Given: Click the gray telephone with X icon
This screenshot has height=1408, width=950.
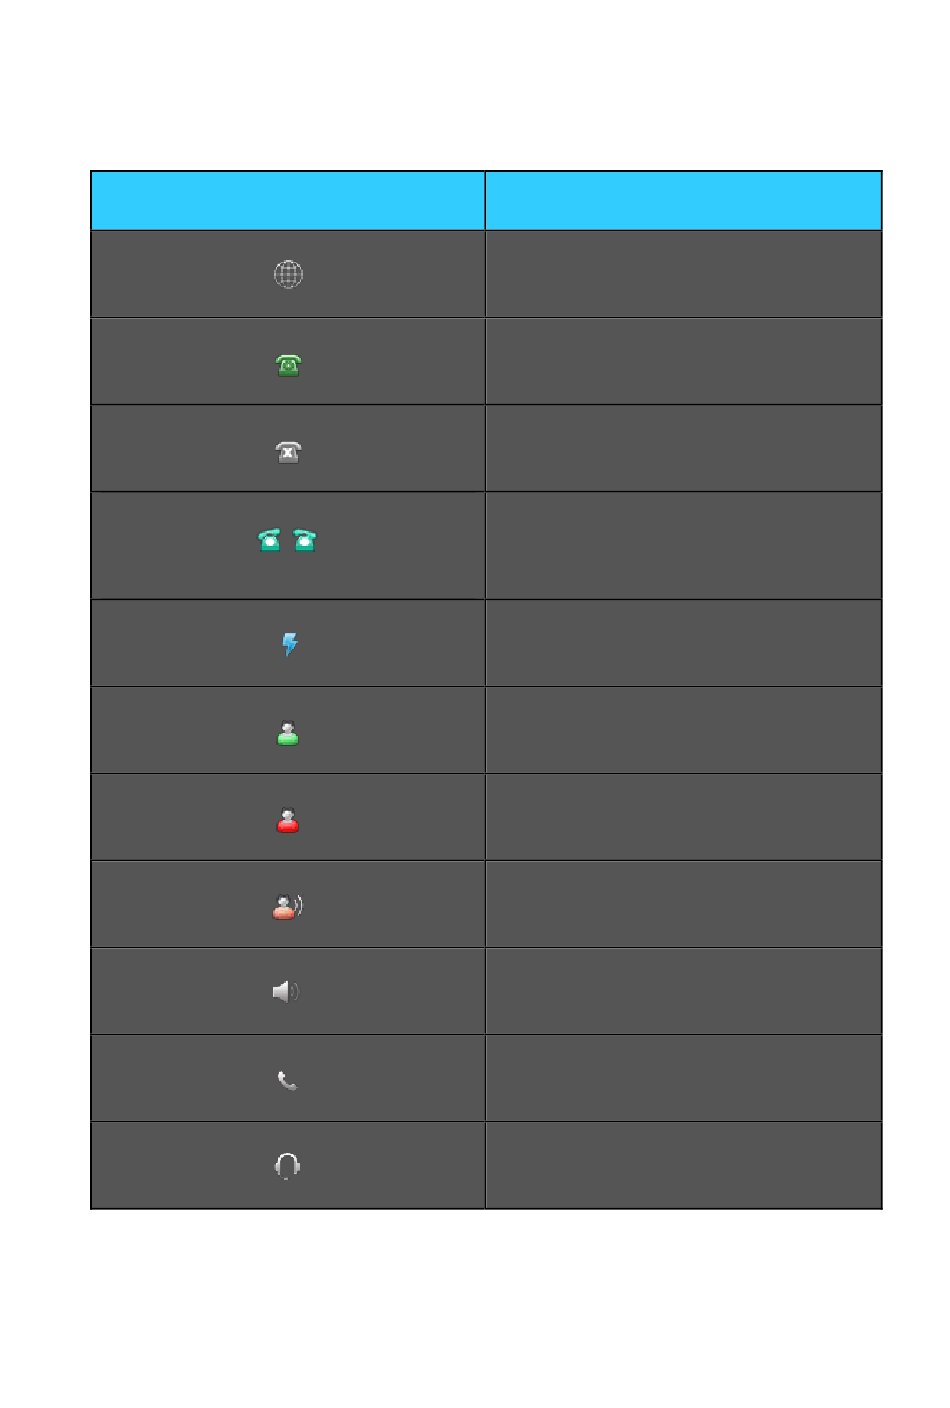Looking at the screenshot, I should coord(288,452).
